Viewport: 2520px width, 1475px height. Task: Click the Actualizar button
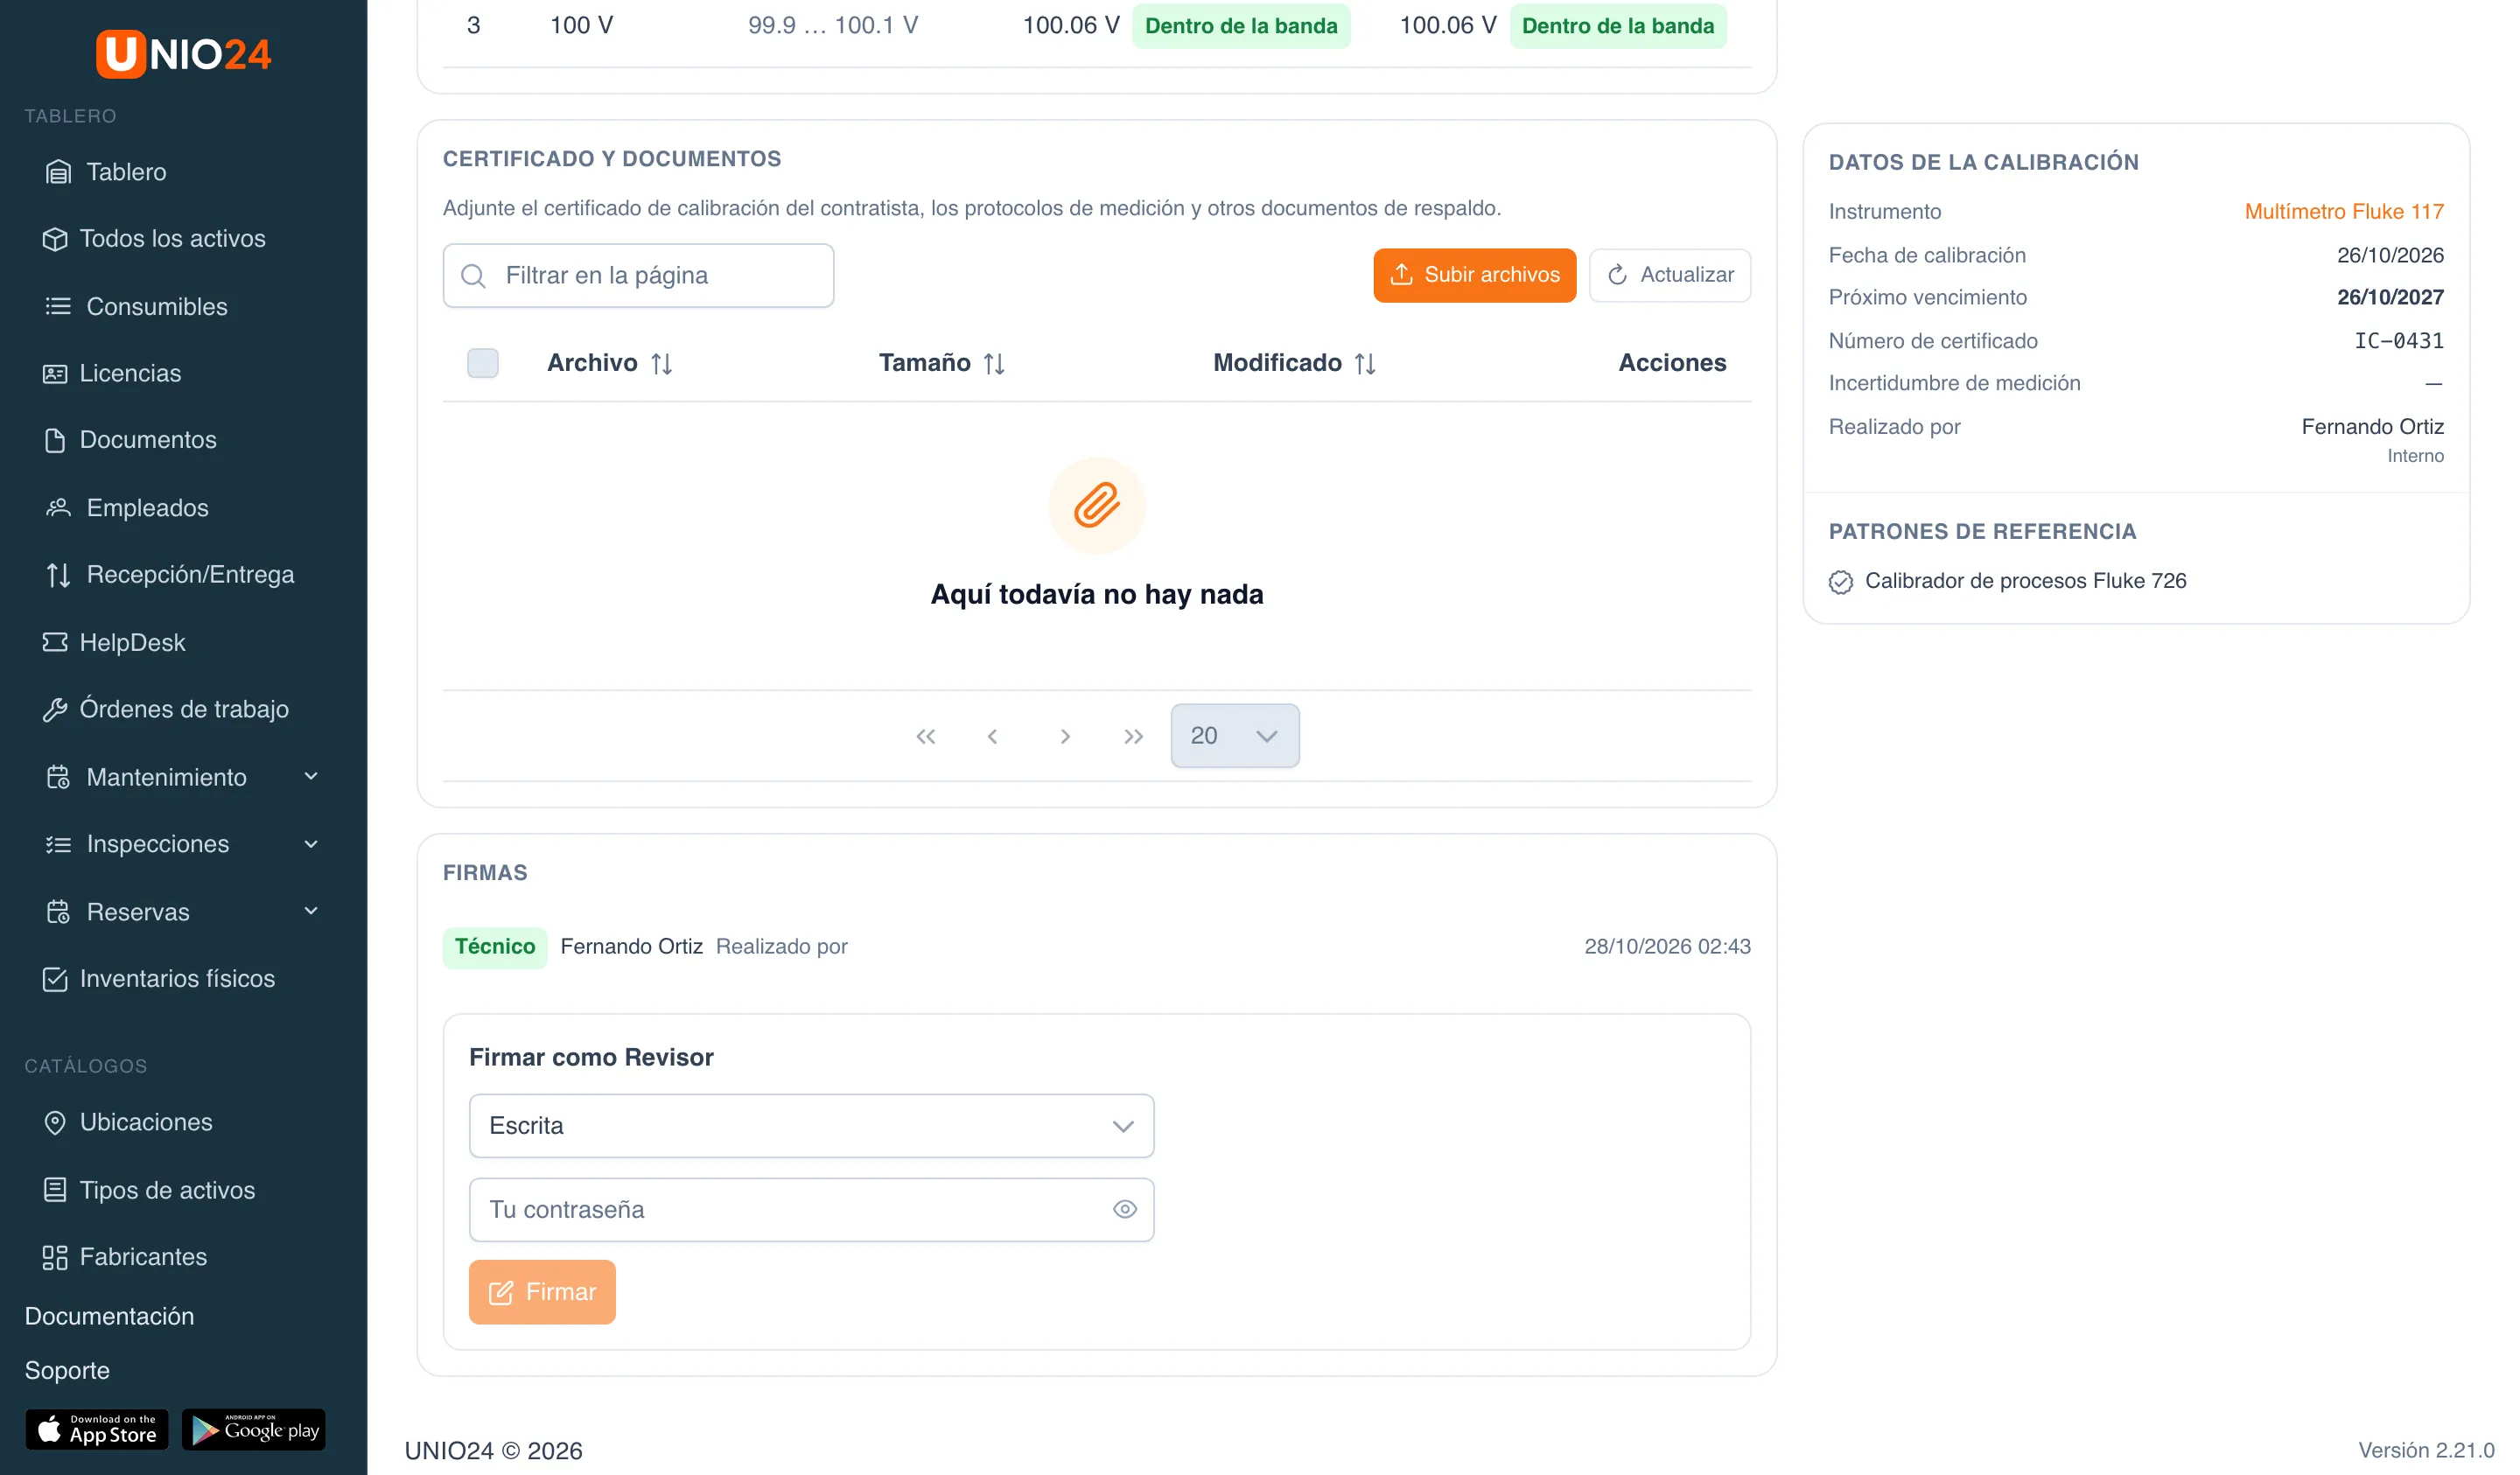tap(1670, 275)
